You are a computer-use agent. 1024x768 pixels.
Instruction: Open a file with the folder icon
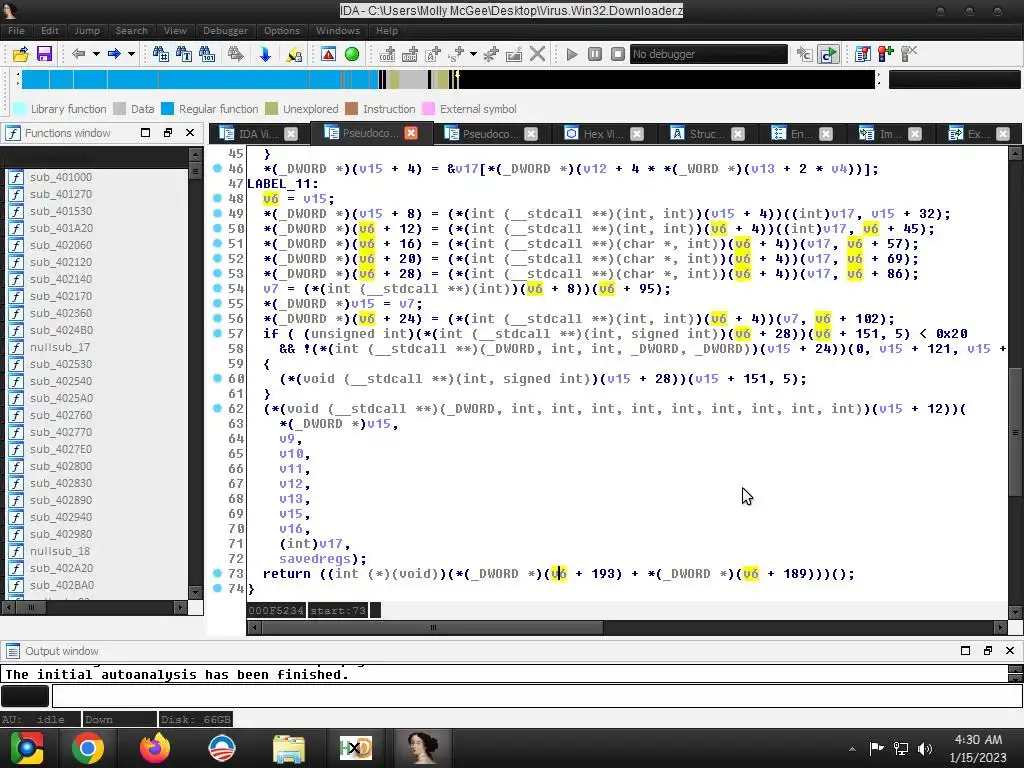(x=20, y=54)
